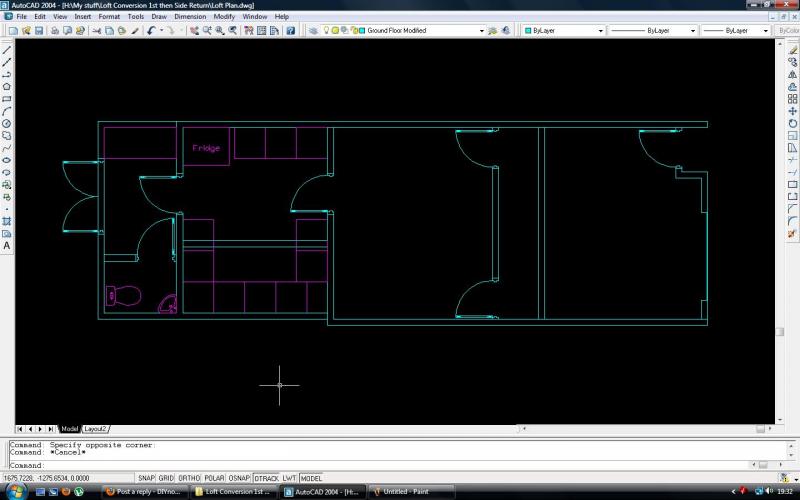Click the Erase tool in modify toolbar
800x500 pixels.
click(x=792, y=48)
